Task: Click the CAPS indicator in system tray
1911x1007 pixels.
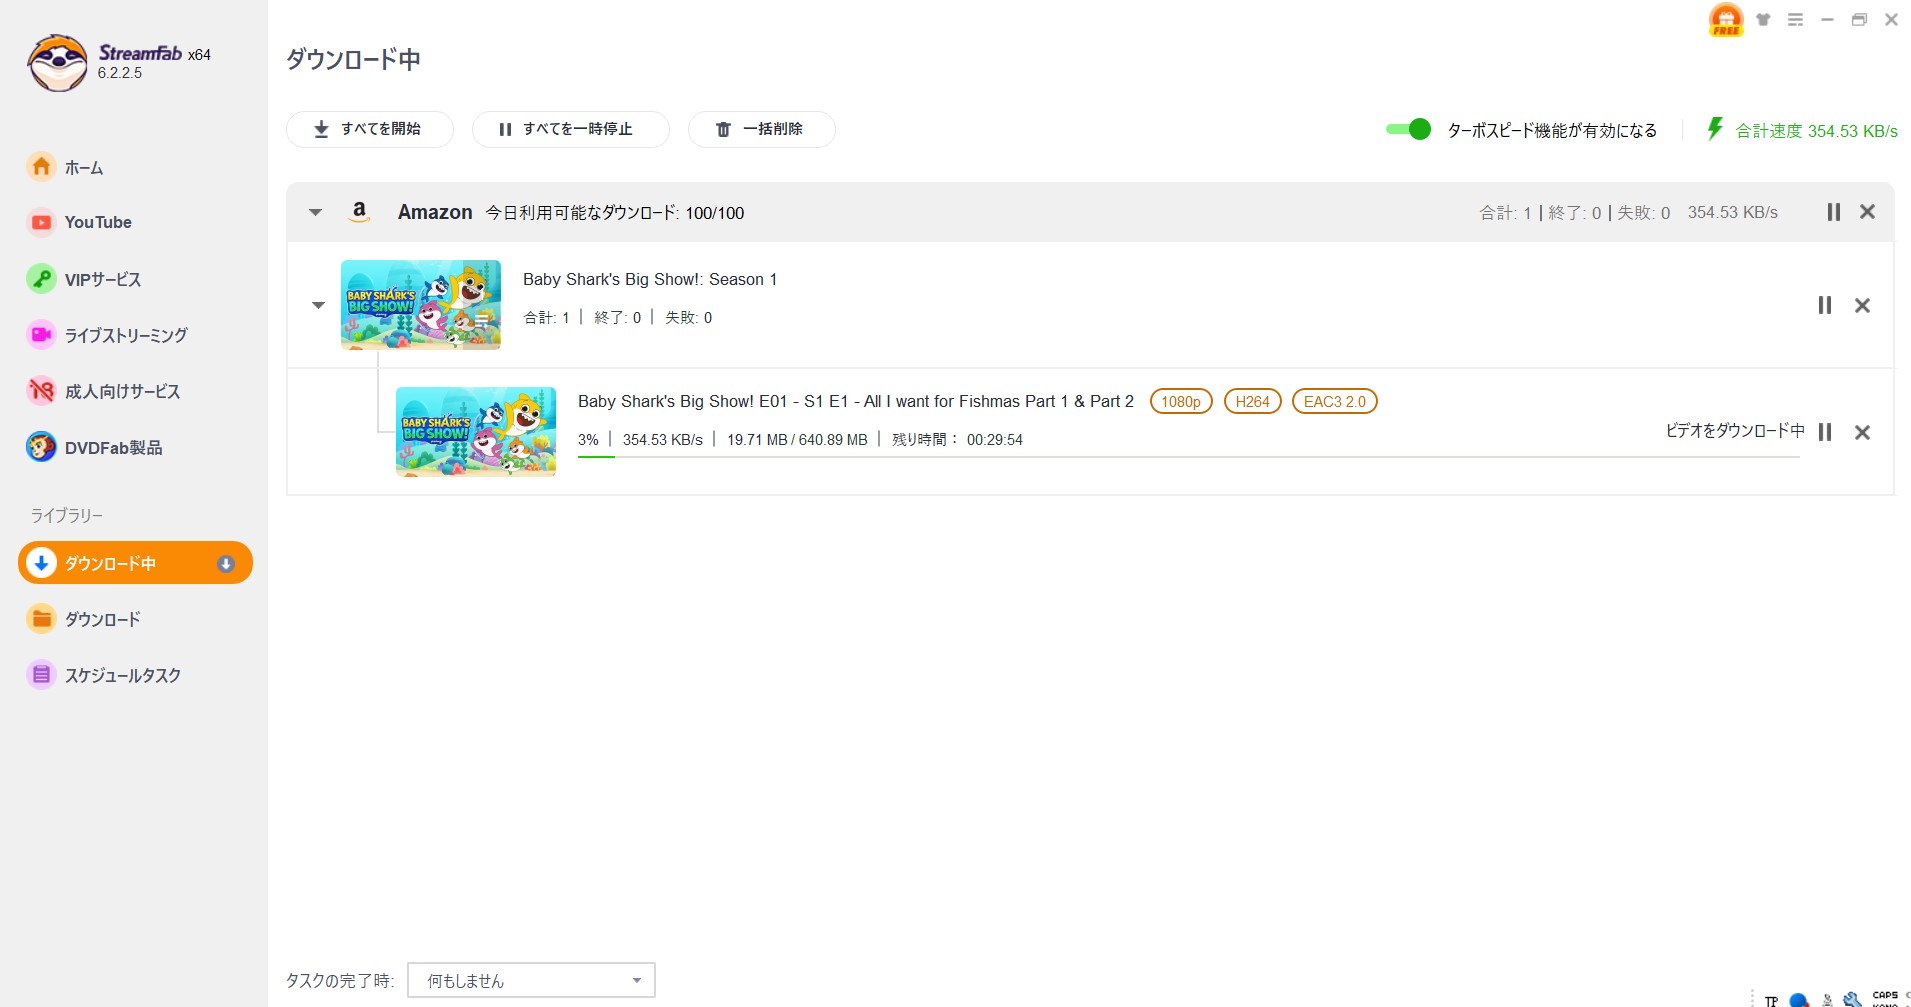Action: (1885, 996)
